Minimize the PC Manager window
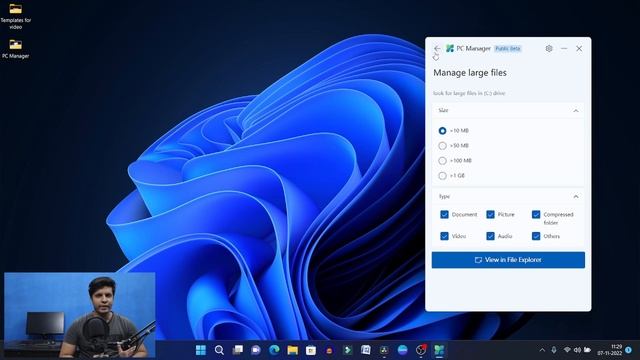 click(x=564, y=49)
